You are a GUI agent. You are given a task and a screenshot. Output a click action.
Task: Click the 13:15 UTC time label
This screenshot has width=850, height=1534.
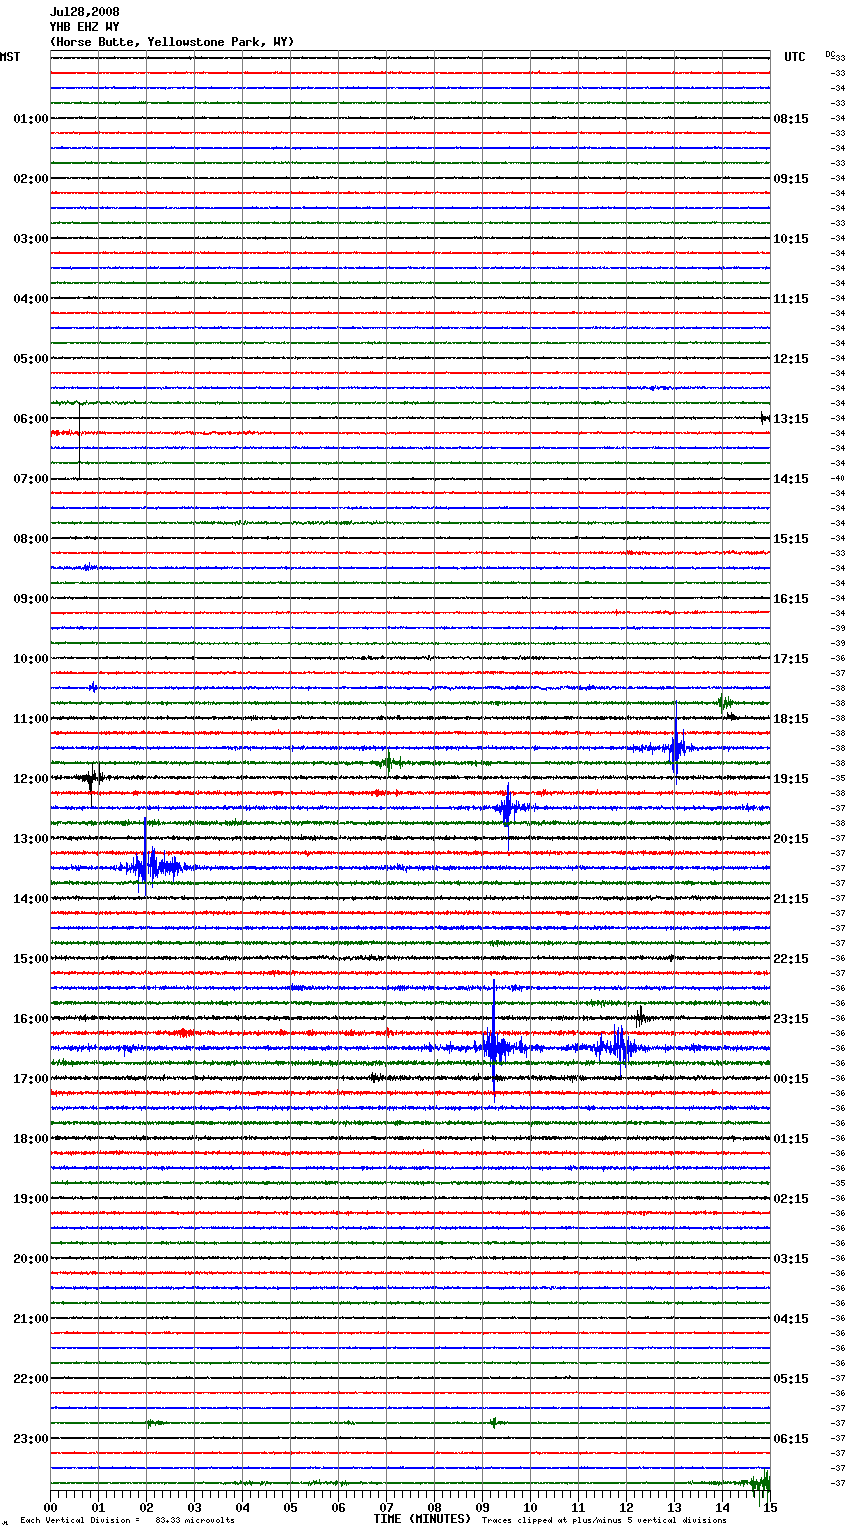tap(791, 419)
